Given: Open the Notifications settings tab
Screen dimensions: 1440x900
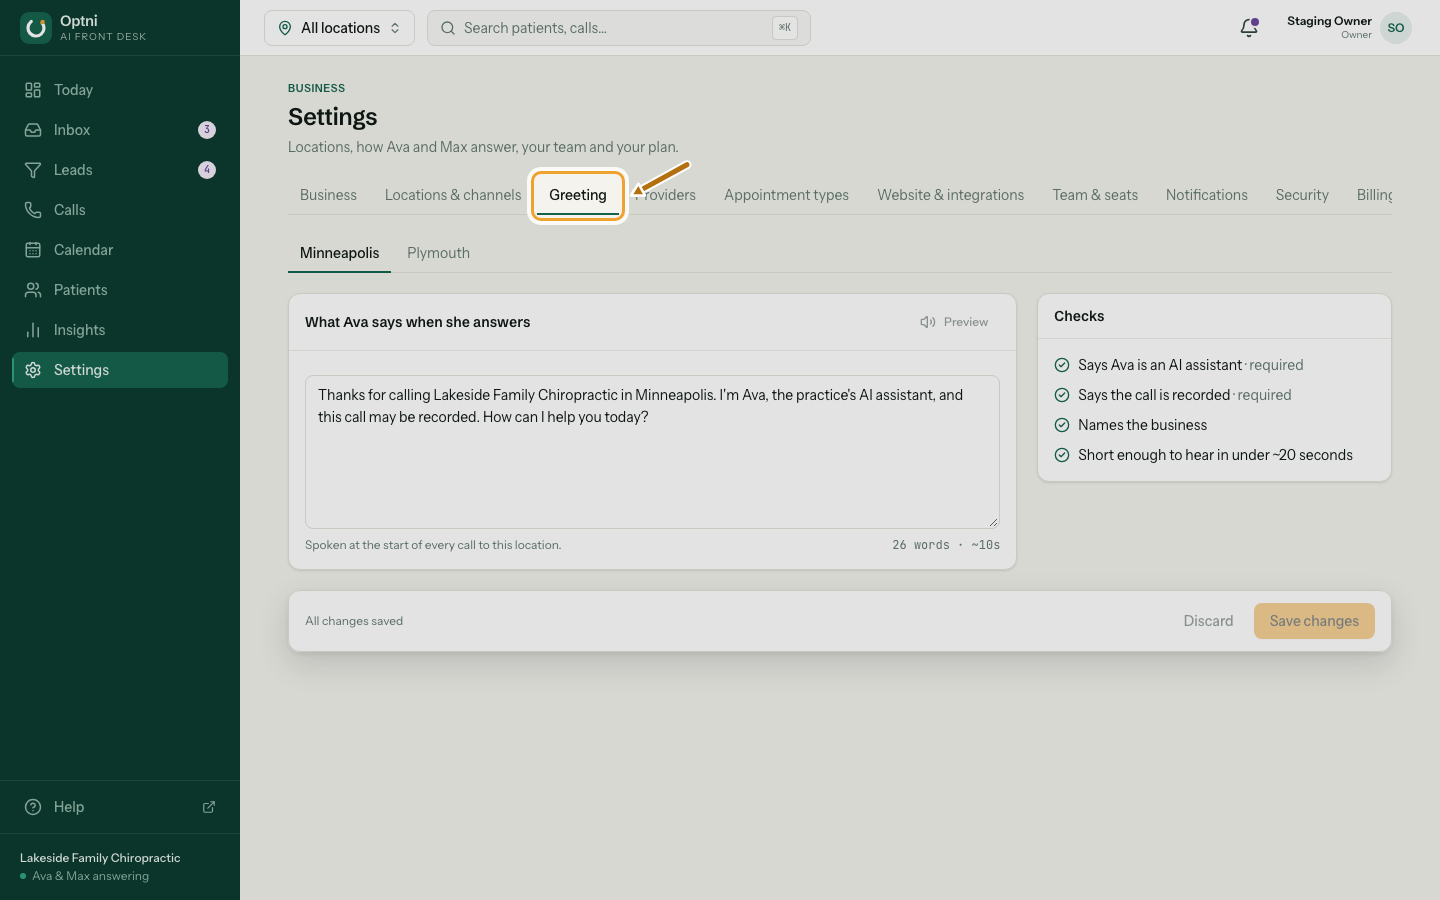Looking at the screenshot, I should pos(1207,195).
